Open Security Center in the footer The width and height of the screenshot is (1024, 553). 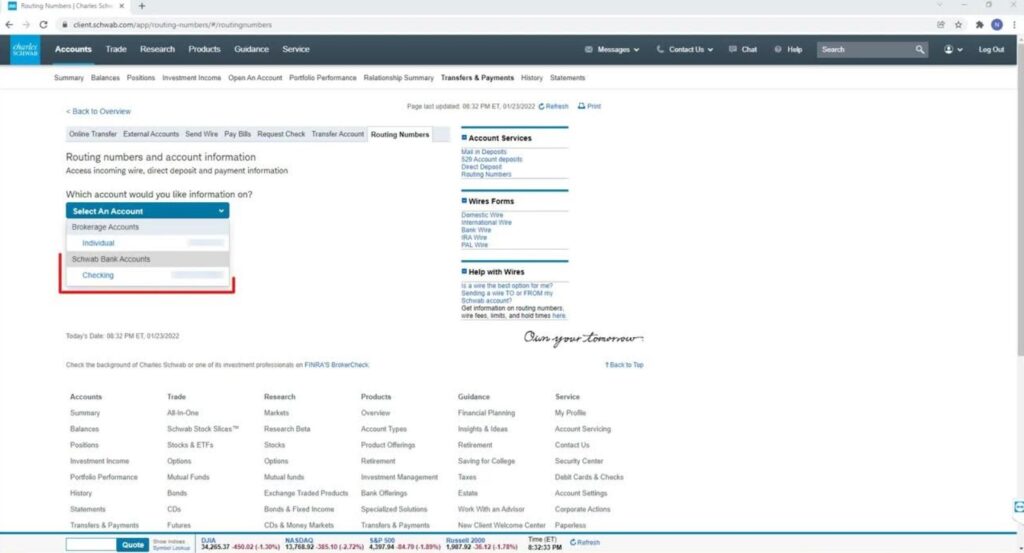point(579,462)
